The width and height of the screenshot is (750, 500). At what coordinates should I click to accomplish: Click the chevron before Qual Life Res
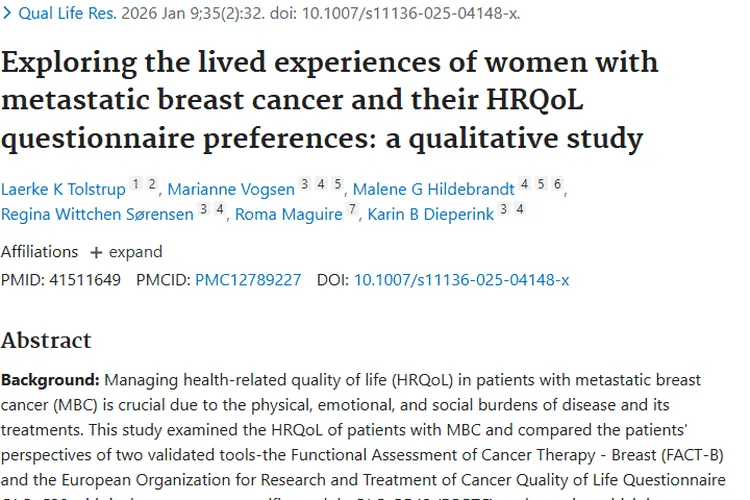pyautogui.click(x=7, y=14)
